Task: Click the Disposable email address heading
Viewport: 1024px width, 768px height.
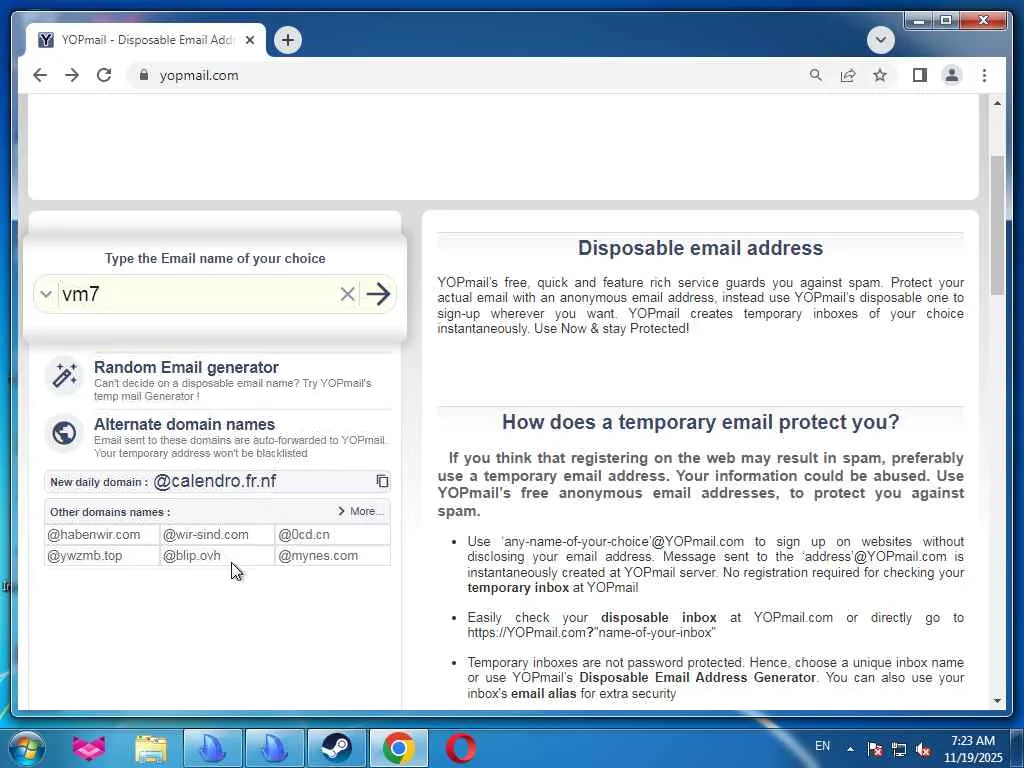Action: 700,248
